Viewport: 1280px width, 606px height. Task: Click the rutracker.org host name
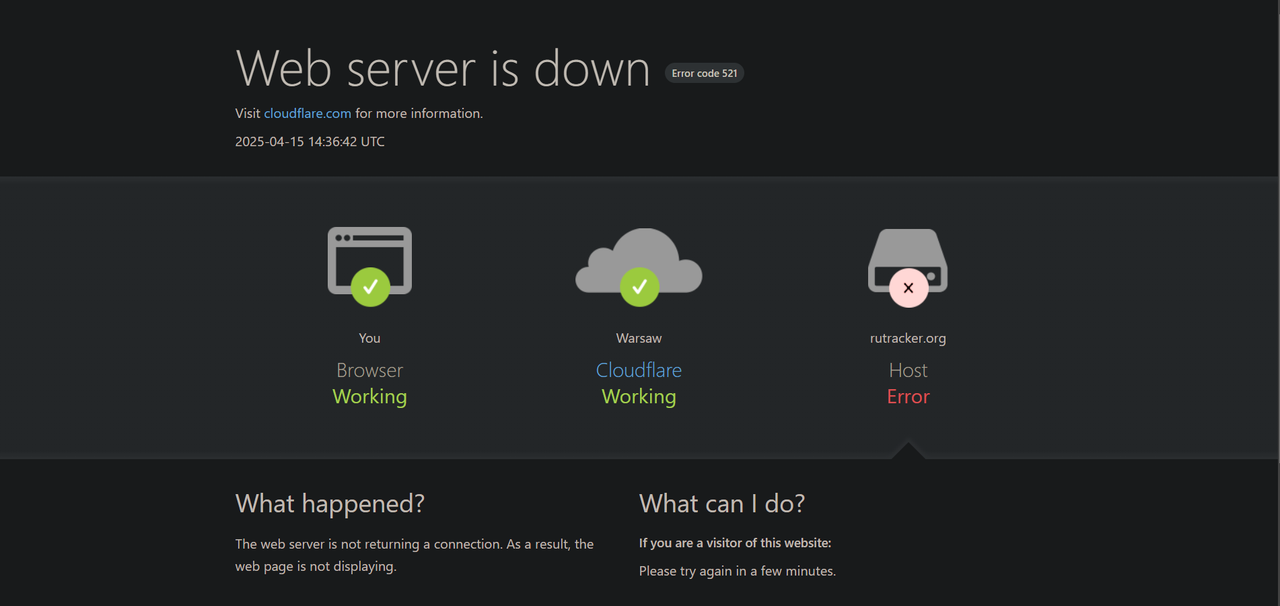coord(908,338)
